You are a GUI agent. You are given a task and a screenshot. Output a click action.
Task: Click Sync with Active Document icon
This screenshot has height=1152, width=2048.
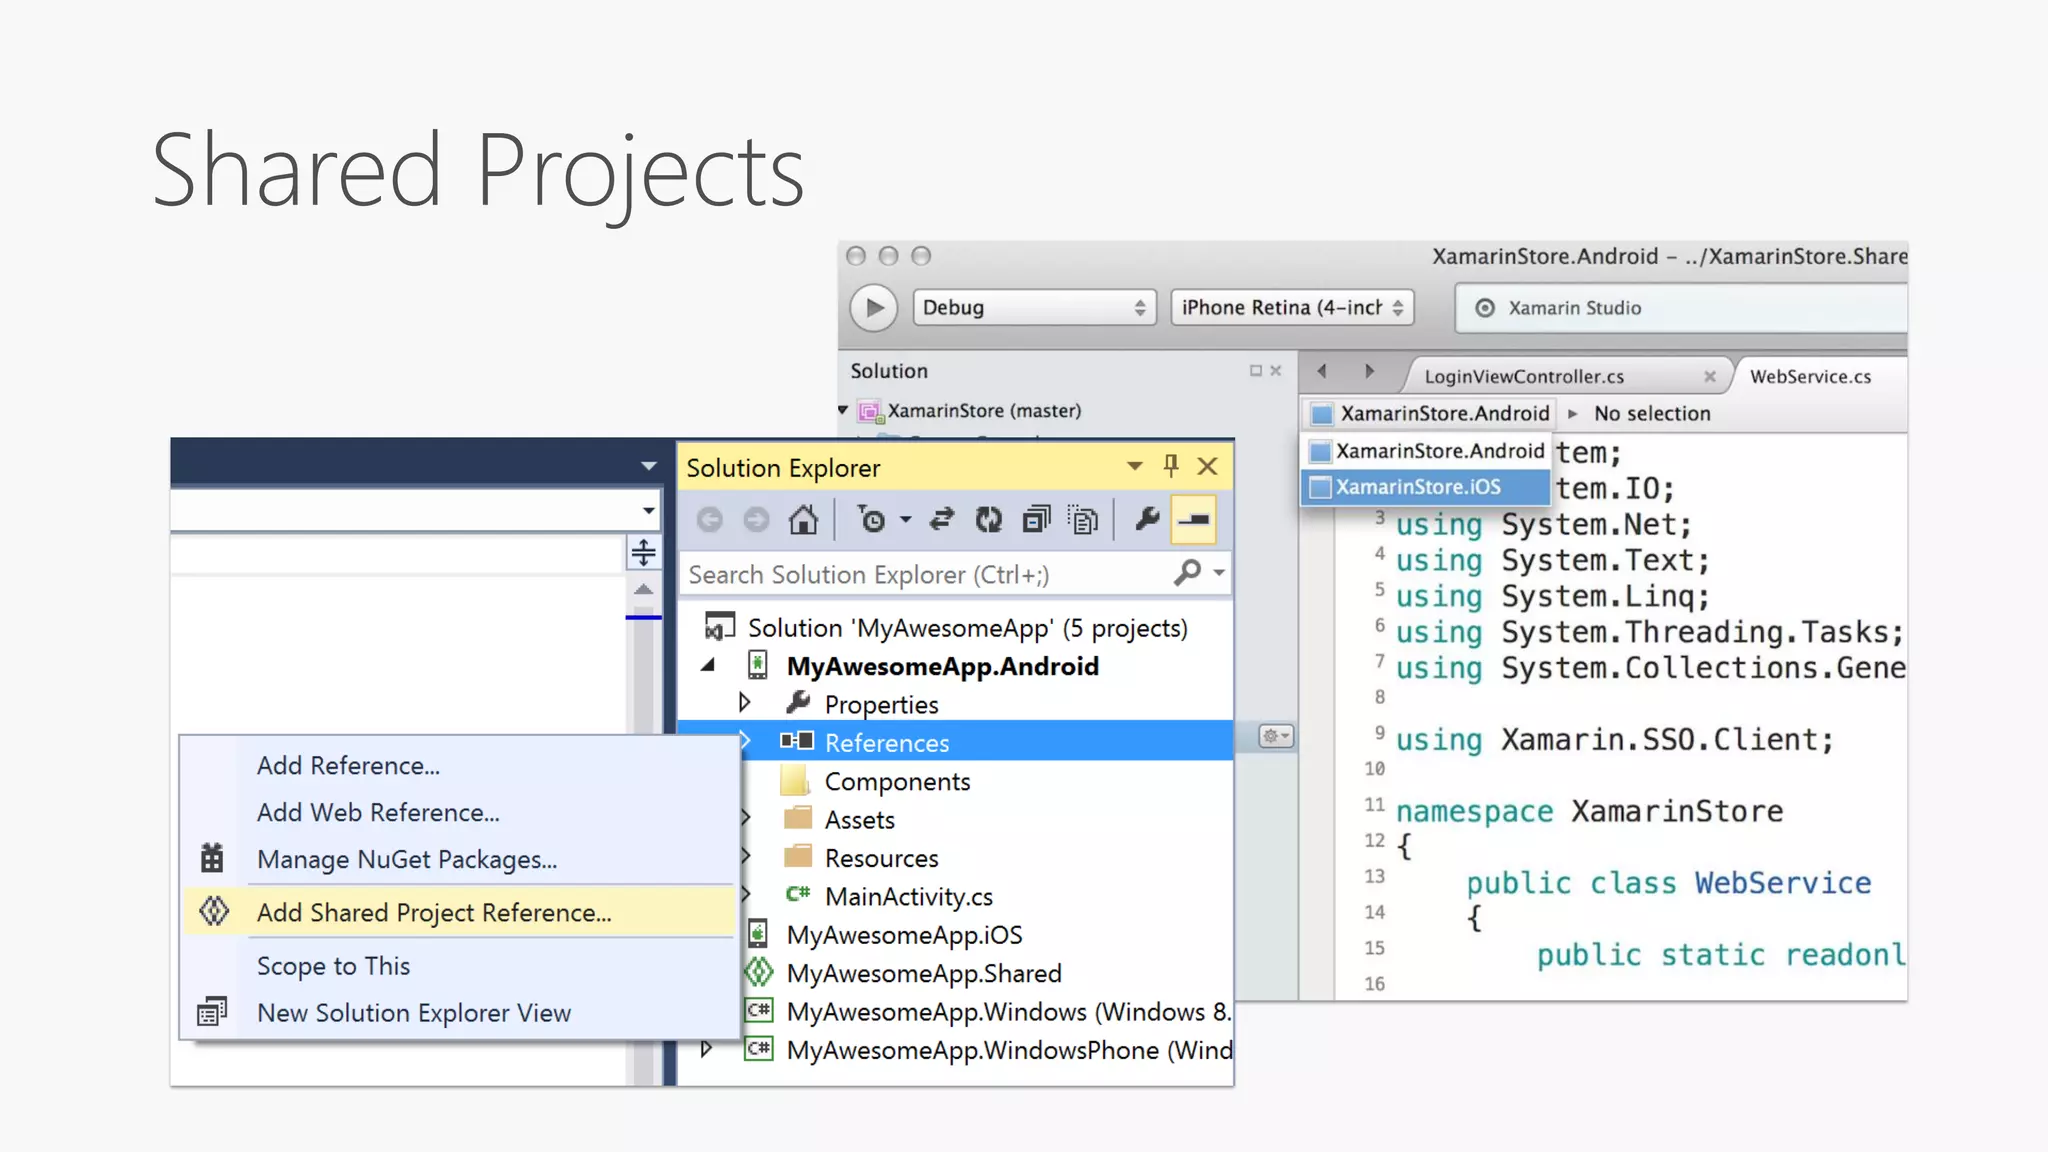(941, 520)
